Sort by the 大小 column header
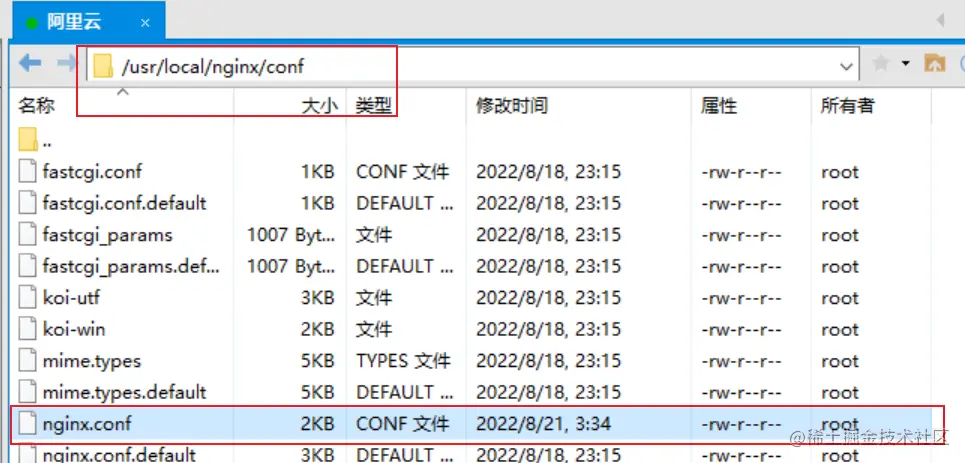This screenshot has height=463, width=965. 319,106
